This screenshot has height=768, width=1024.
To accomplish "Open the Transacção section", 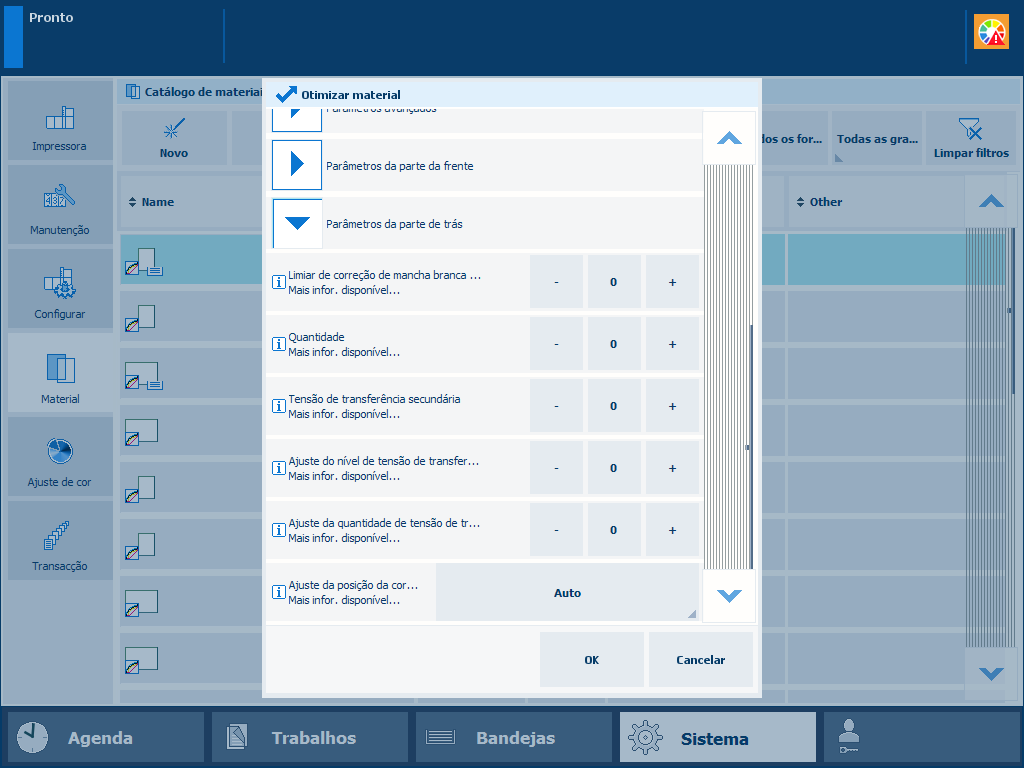I will pos(60,541).
